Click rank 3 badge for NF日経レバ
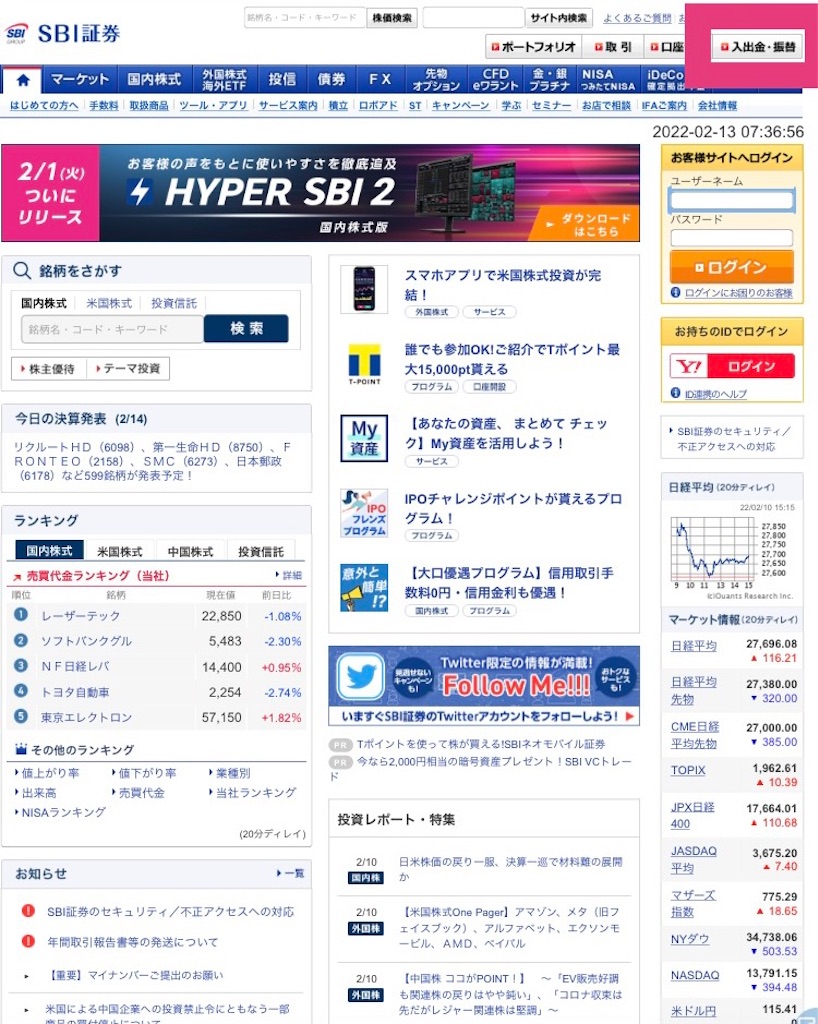This screenshot has height=1024, width=818. (x=21, y=665)
